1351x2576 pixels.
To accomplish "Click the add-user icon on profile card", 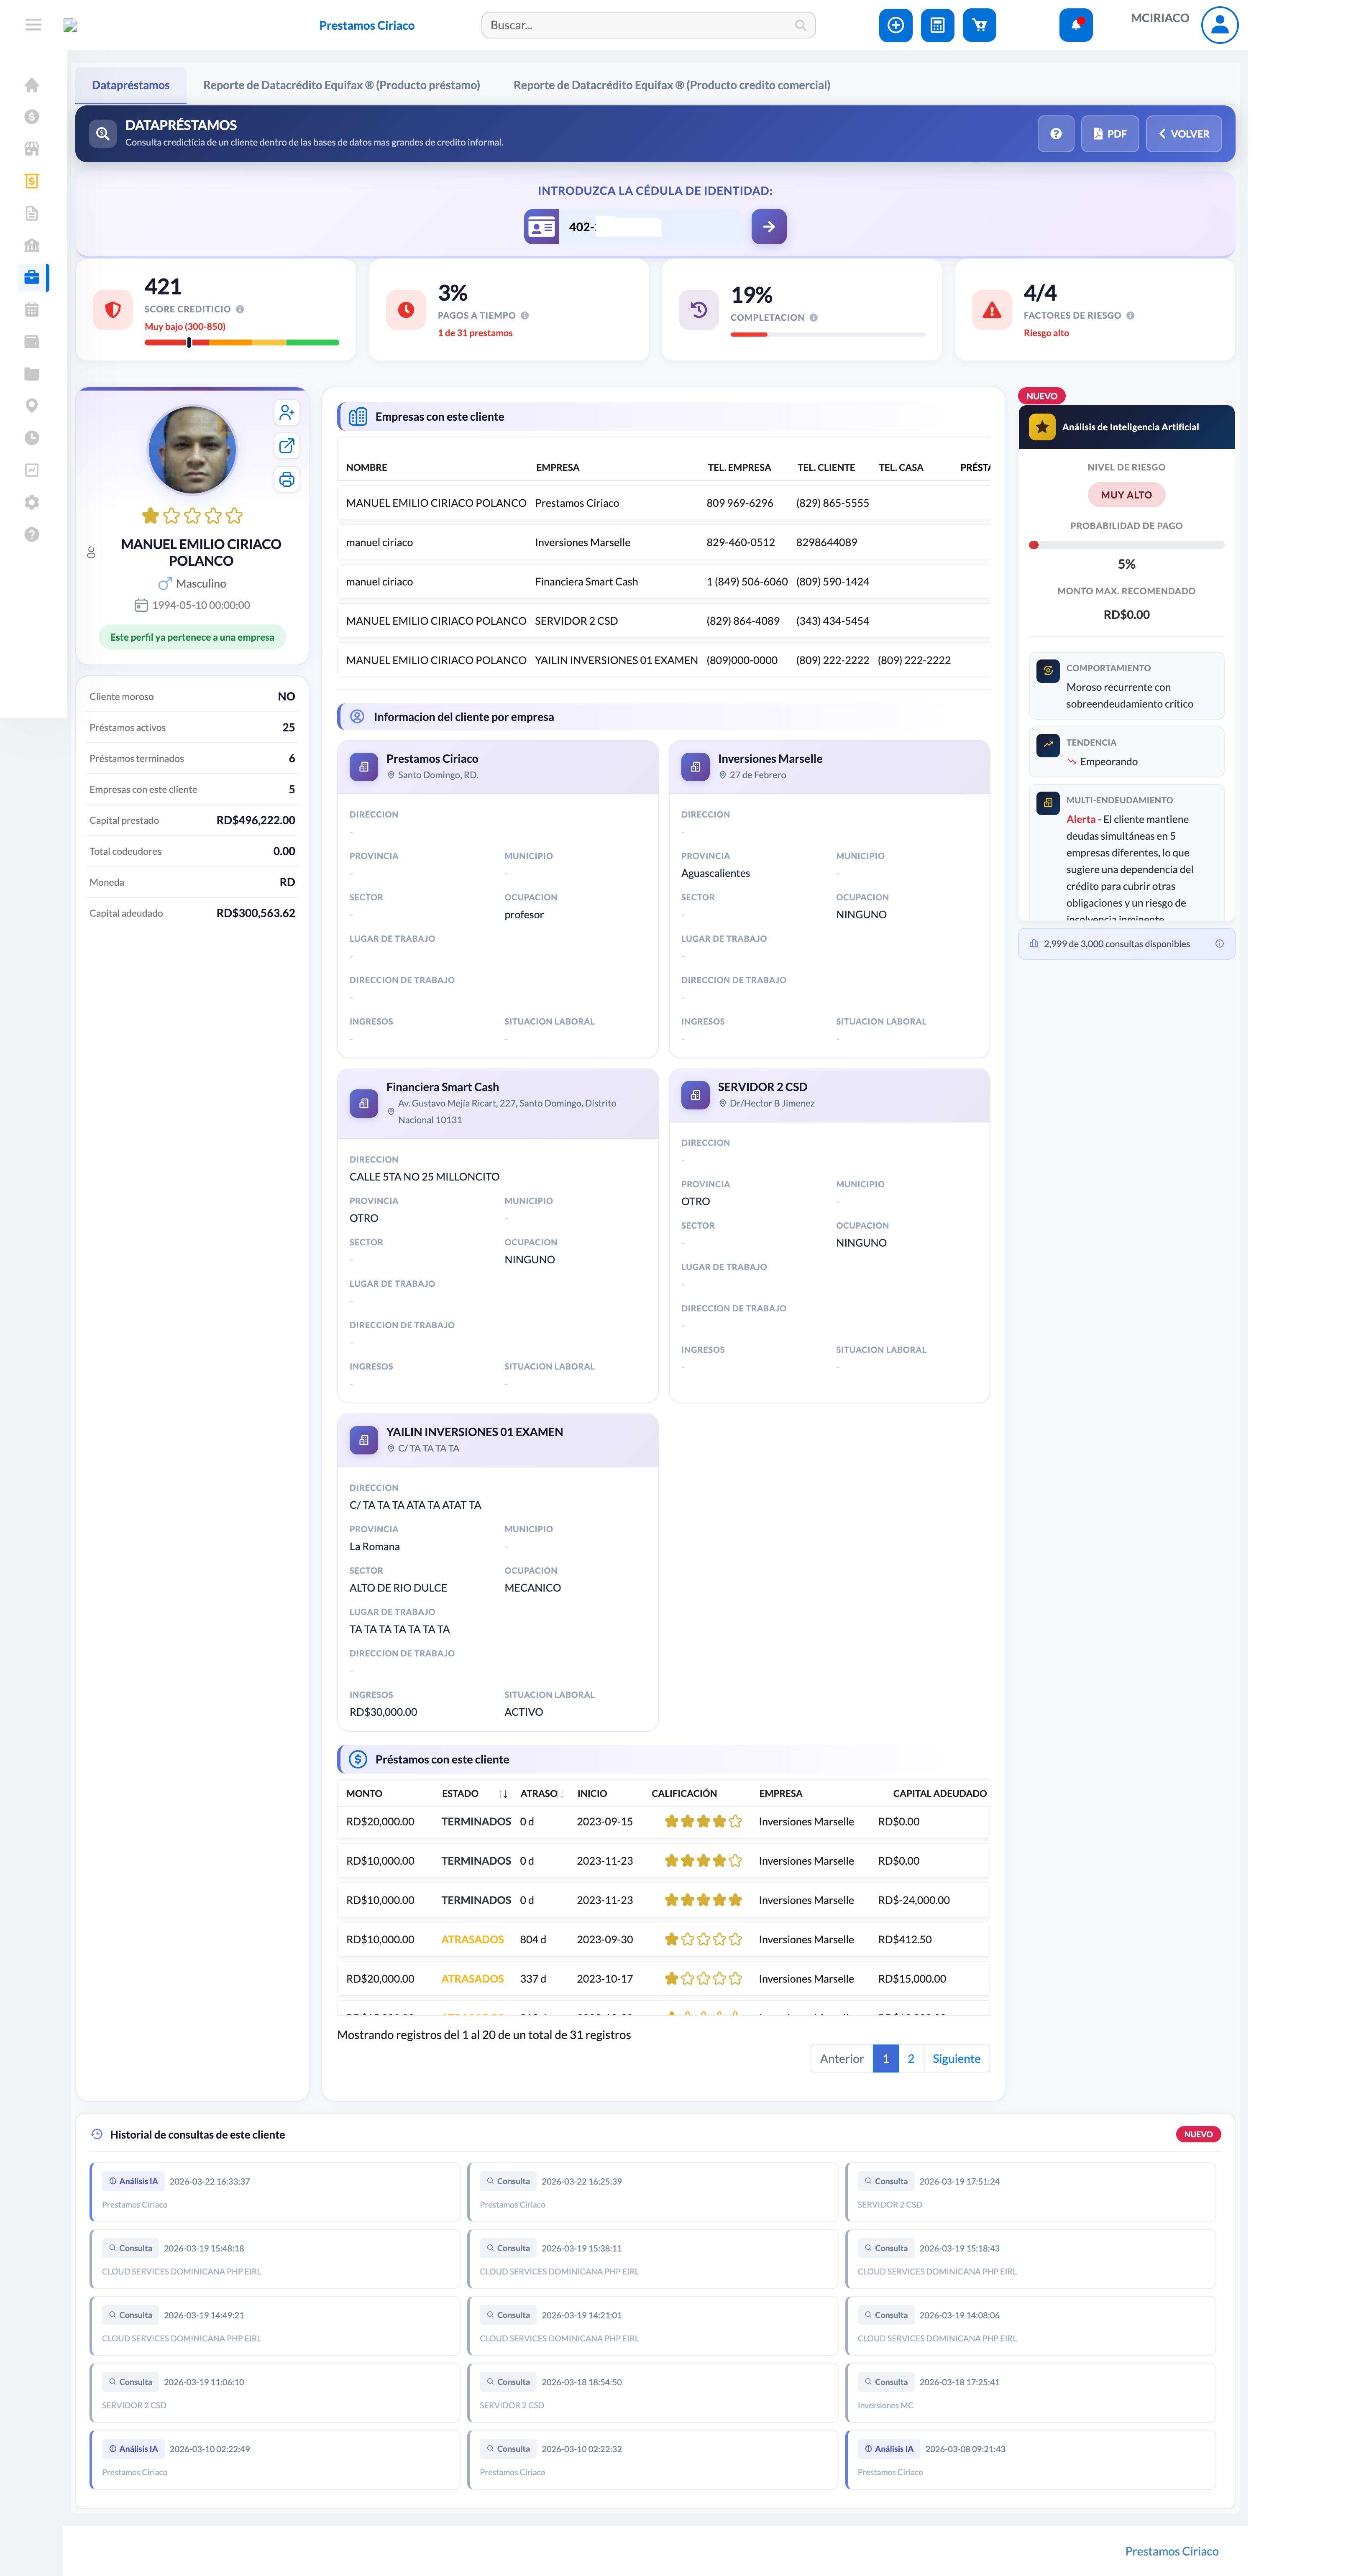I will 287,412.
